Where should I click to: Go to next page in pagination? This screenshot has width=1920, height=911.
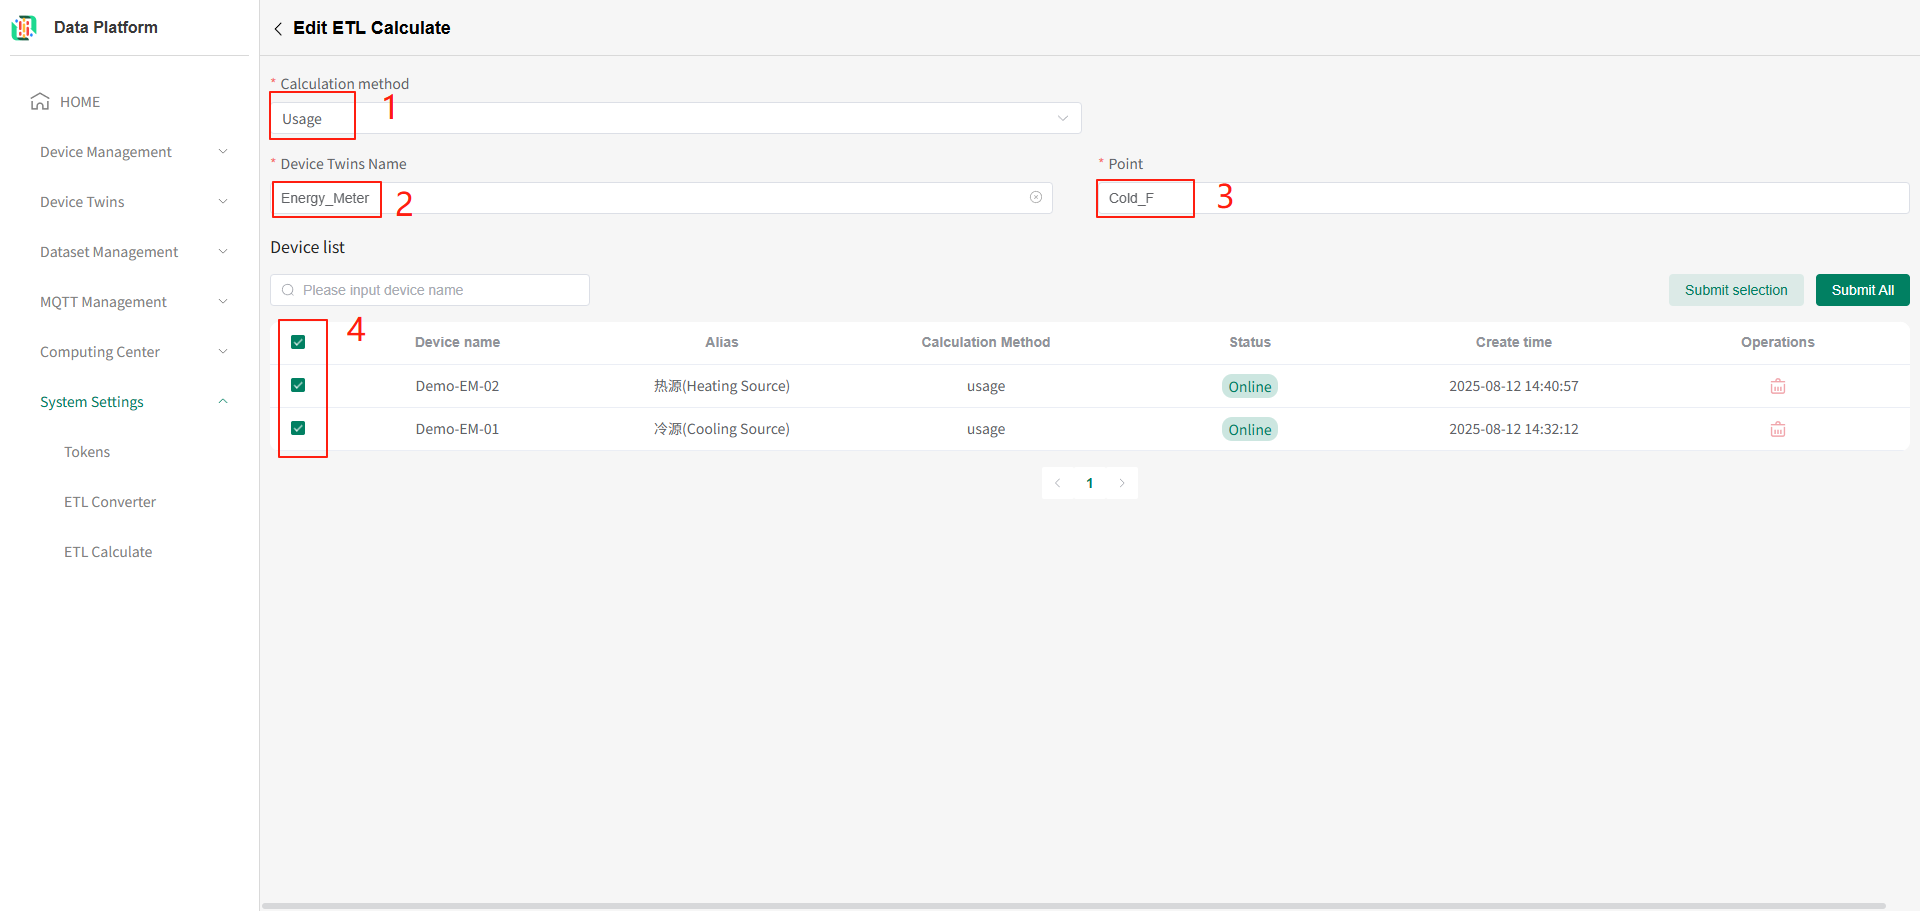pos(1121,483)
